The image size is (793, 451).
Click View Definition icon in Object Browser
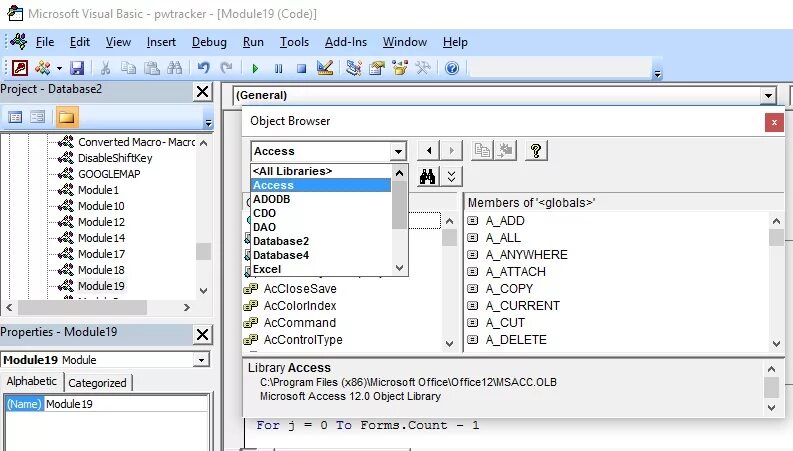tap(505, 151)
